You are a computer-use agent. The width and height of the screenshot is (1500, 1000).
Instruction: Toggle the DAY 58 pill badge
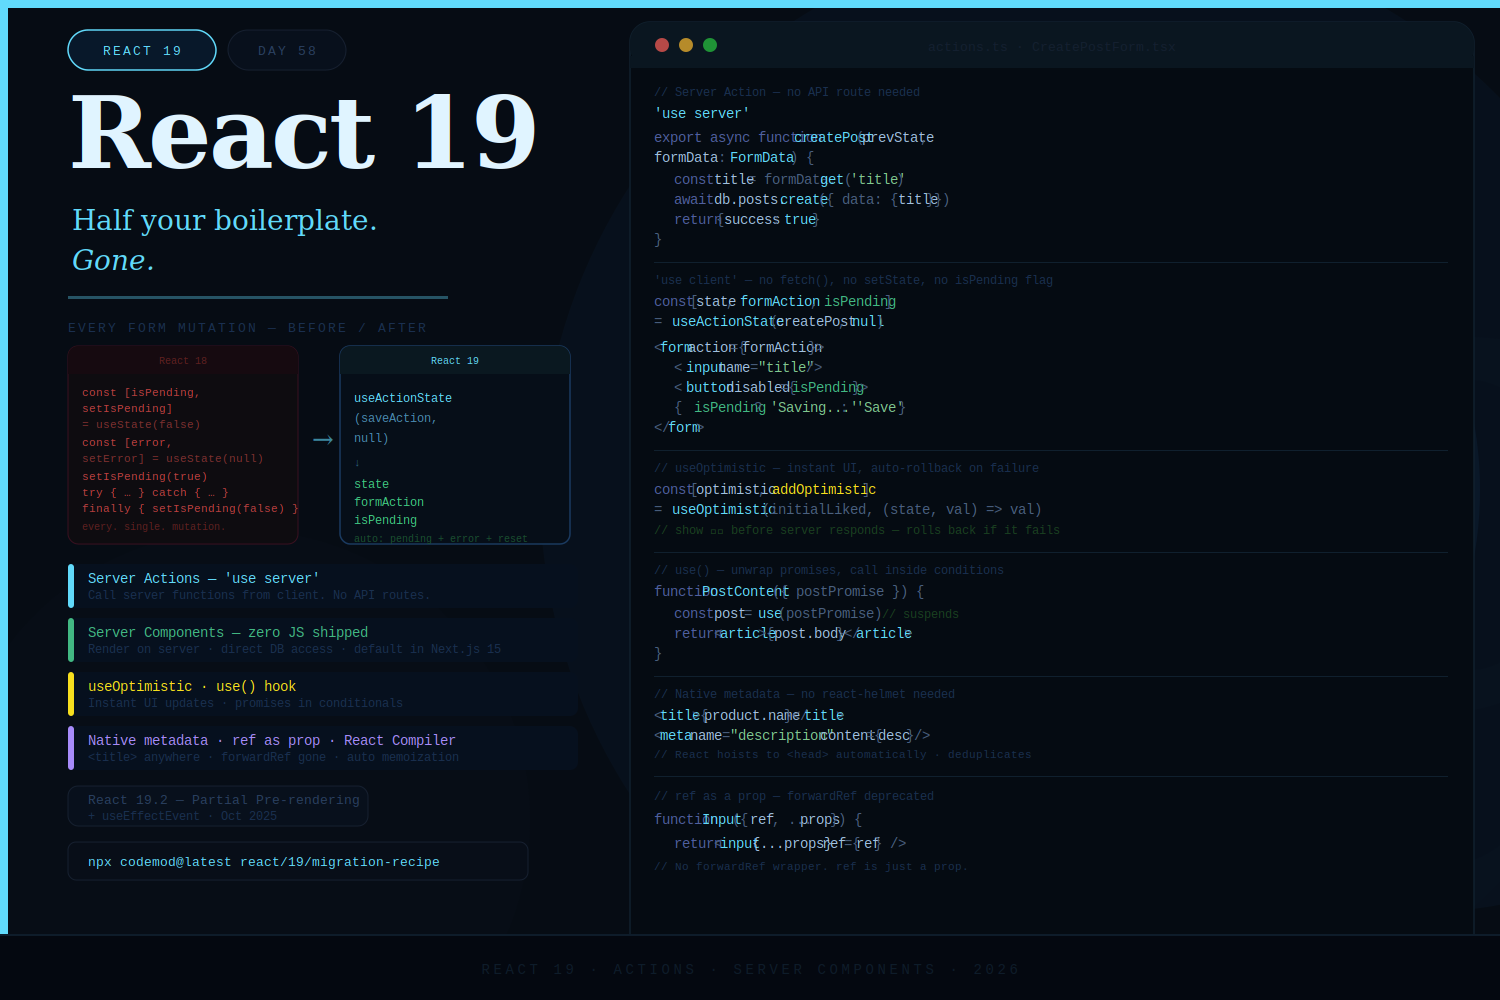pyautogui.click(x=286, y=49)
